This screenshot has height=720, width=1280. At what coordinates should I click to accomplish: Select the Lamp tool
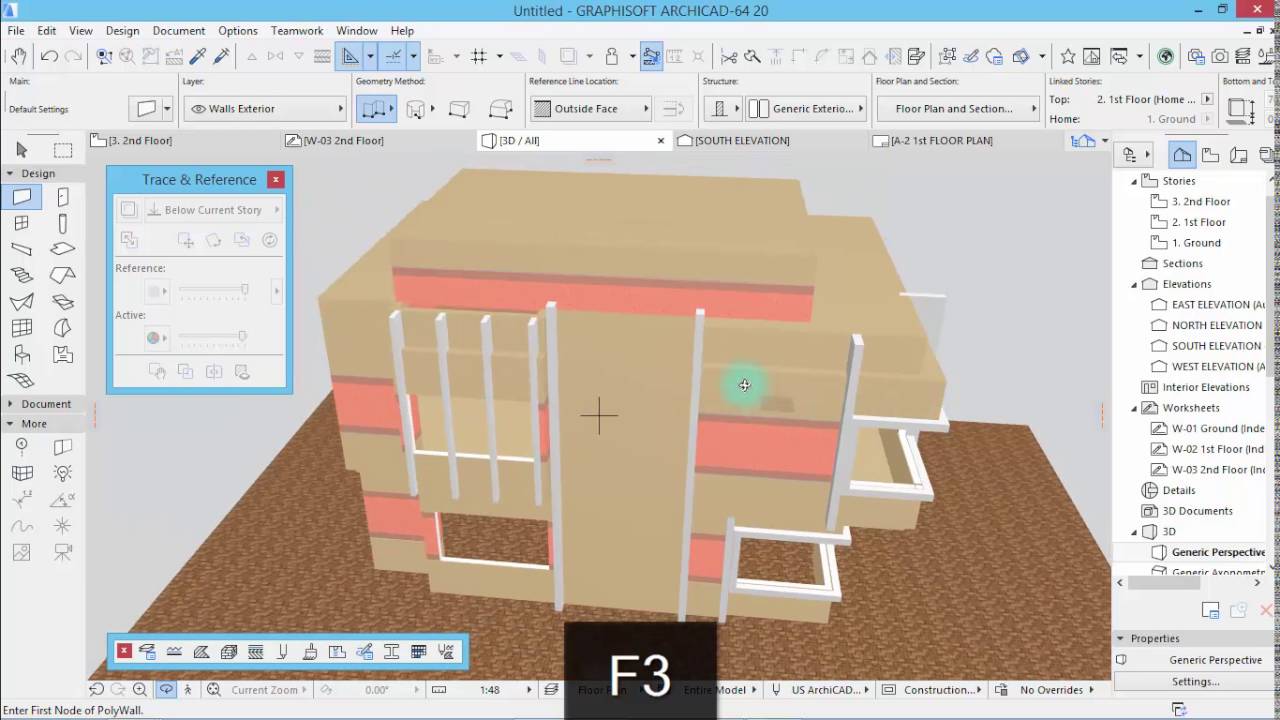(63, 473)
